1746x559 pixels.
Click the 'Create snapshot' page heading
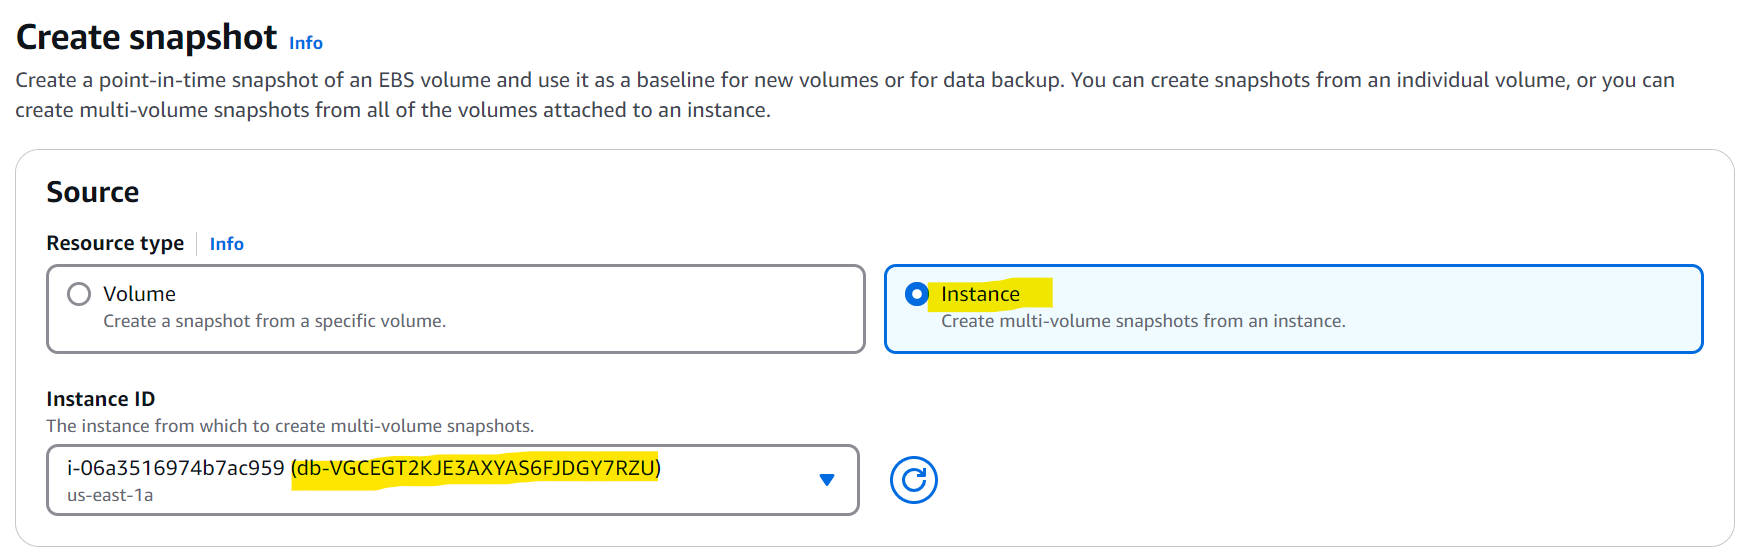(x=146, y=38)
